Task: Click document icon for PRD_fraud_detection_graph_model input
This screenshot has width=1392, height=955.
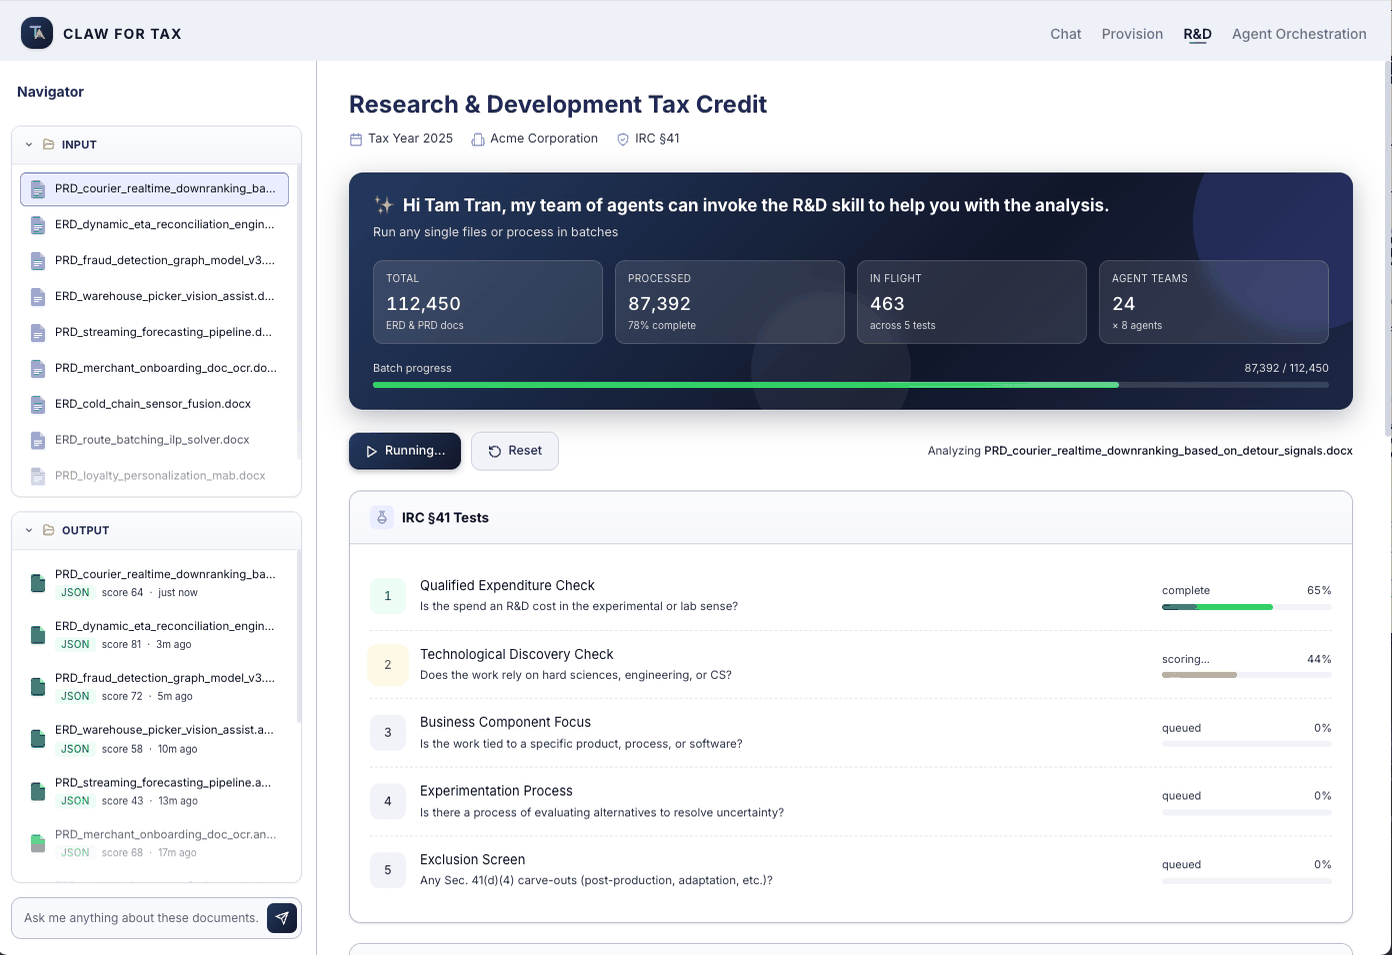Action: coord(38,261)
